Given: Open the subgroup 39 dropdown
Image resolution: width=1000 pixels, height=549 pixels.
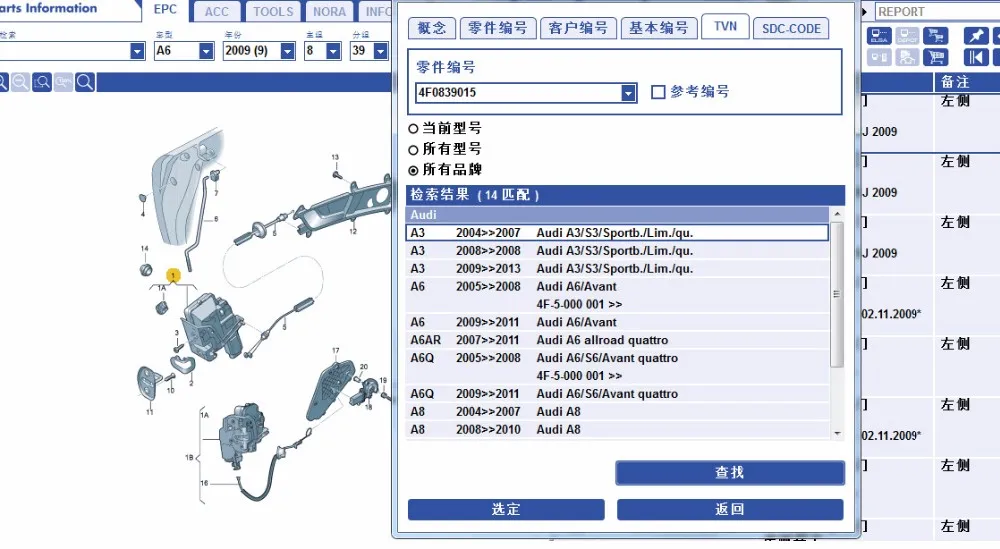Looking at the screenshot, I should [x=381, y=51].
